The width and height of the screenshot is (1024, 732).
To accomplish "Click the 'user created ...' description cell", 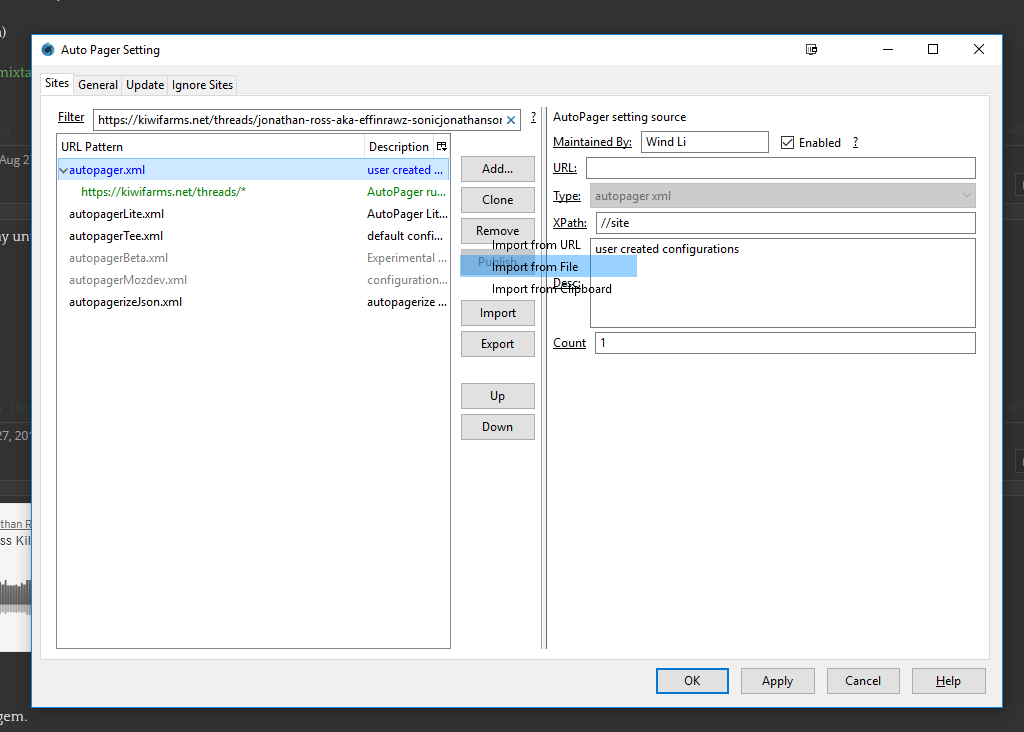I will tap(405, 170).
